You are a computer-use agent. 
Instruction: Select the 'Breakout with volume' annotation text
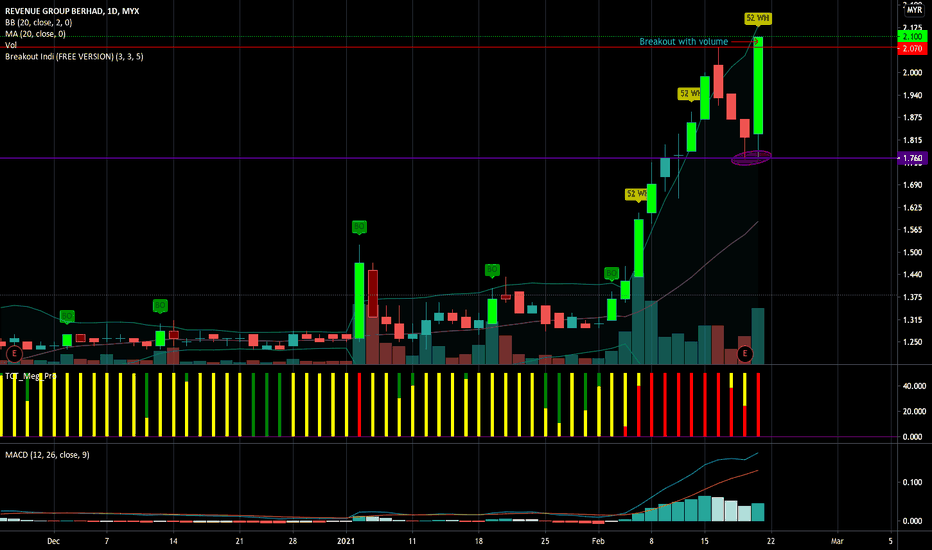pyautogui.click(x=684, y=42)
